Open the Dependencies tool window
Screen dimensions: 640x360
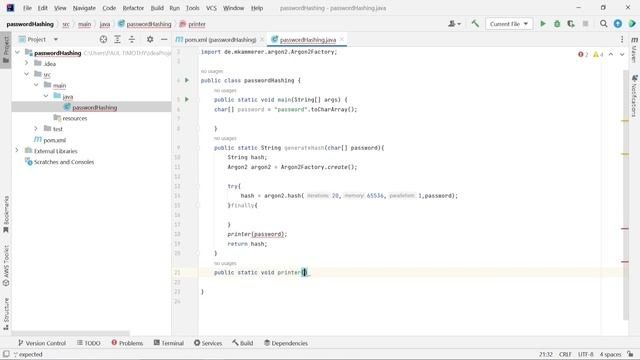(286, 343)
